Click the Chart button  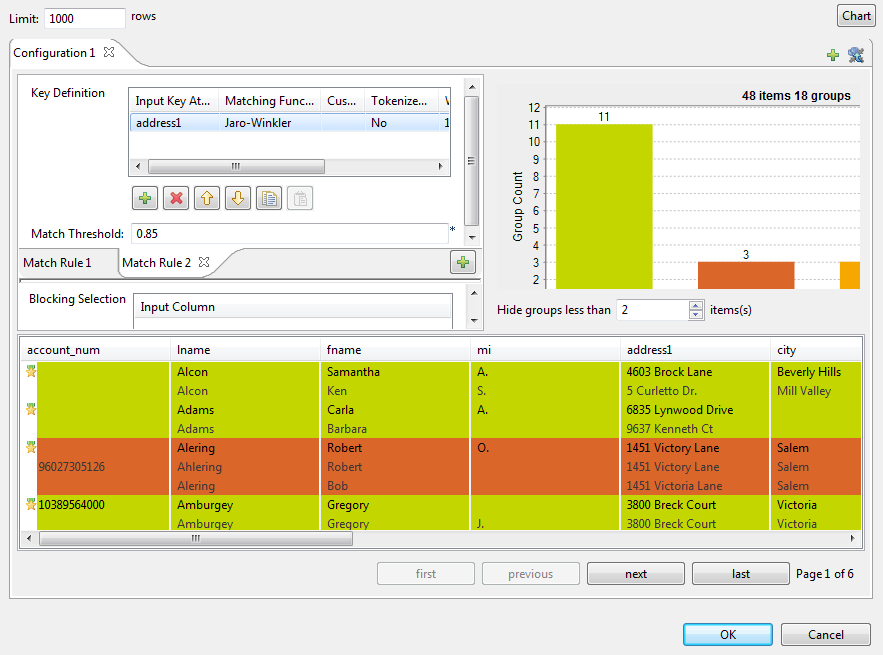pyautogui.click(x=856, y=16)
